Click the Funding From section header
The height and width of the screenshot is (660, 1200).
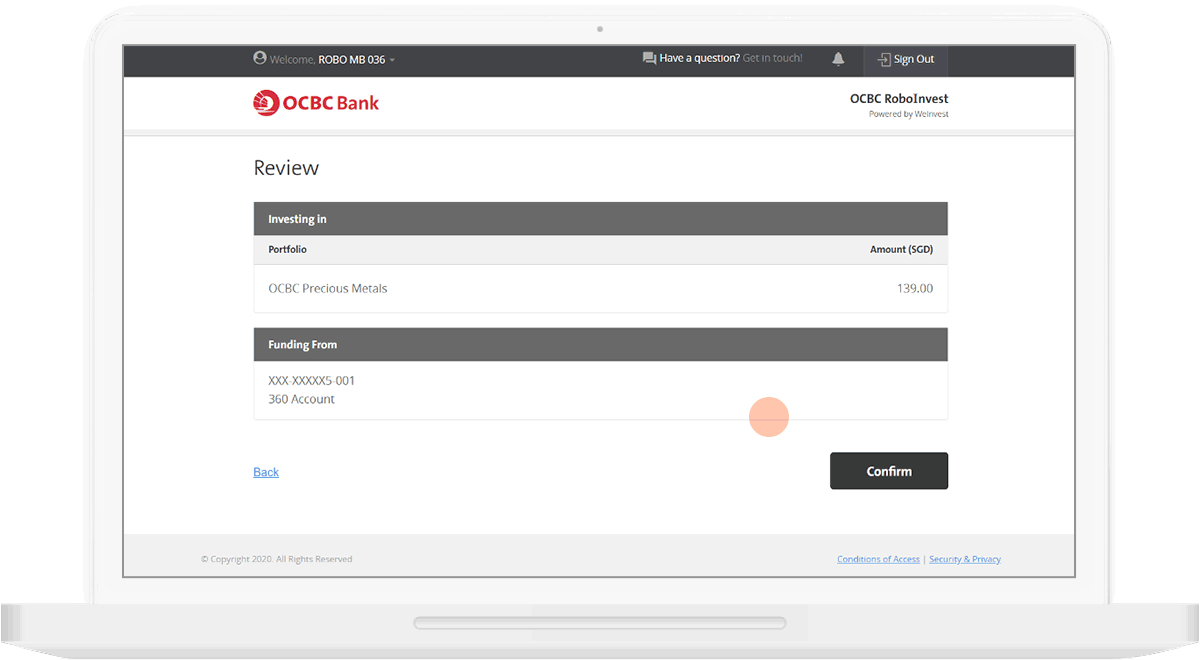(600, 344)
